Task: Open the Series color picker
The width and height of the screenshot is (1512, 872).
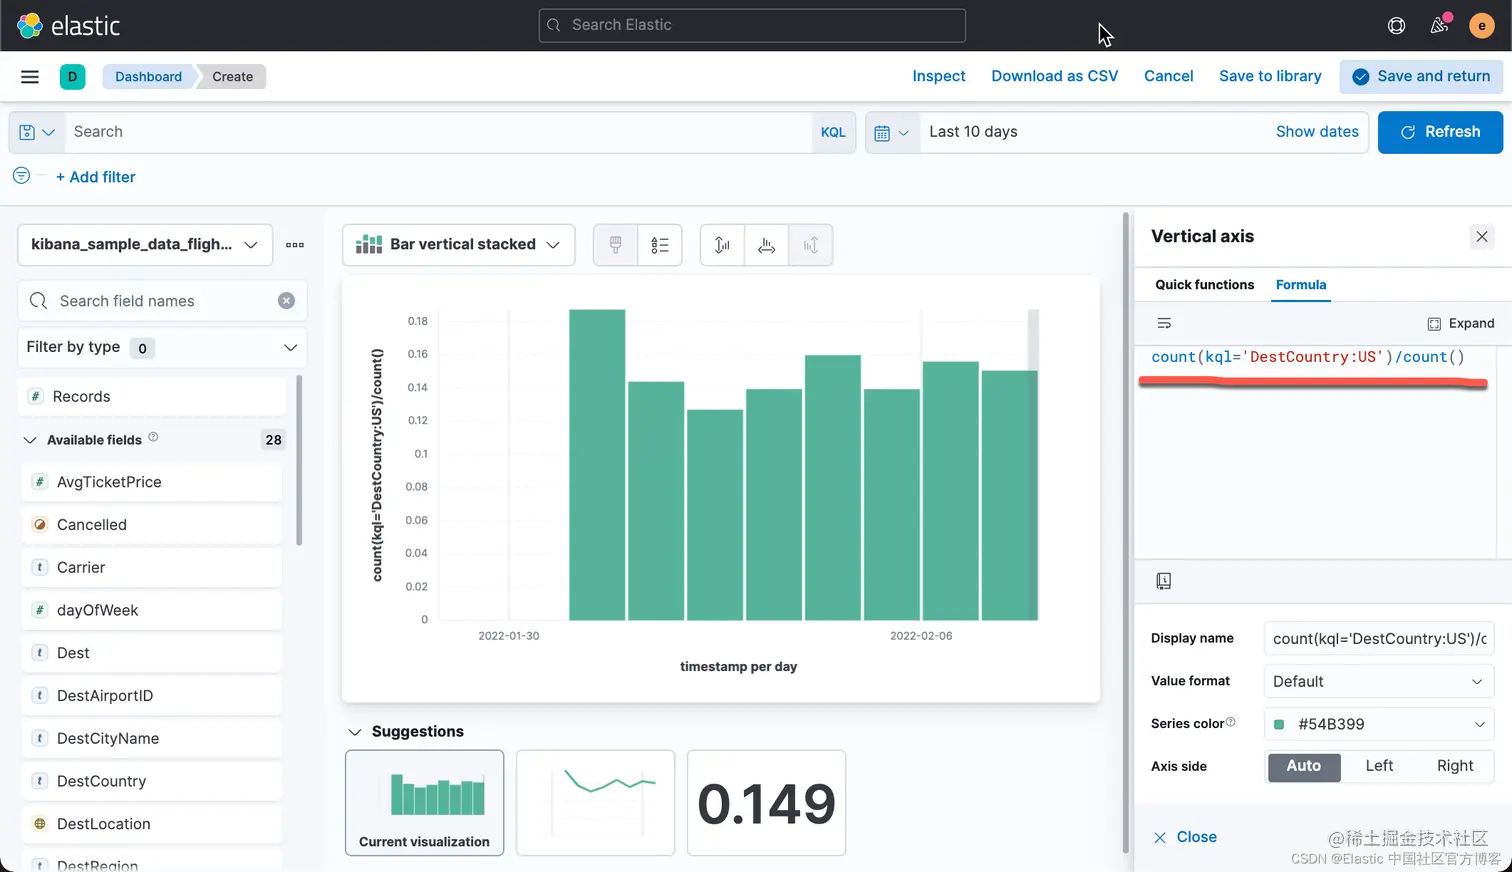Action: coord(1379,724)
